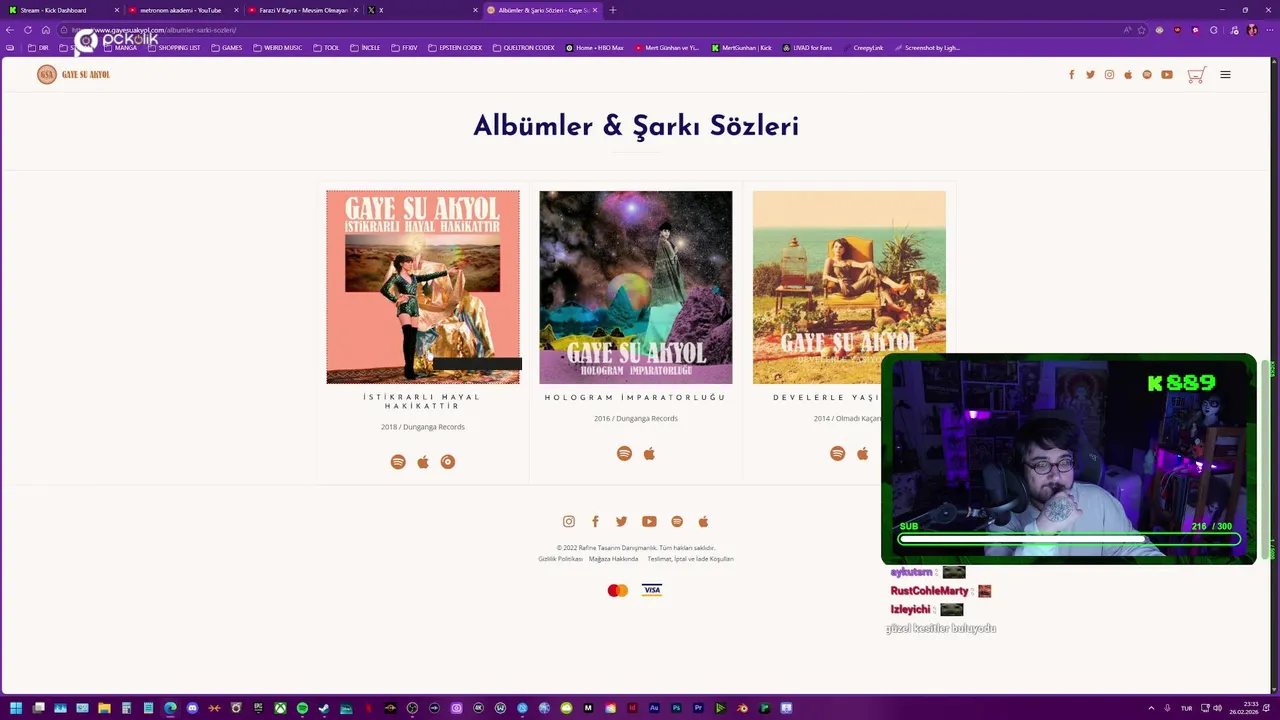
Task: Open a new browser tab
Action: 613,10
